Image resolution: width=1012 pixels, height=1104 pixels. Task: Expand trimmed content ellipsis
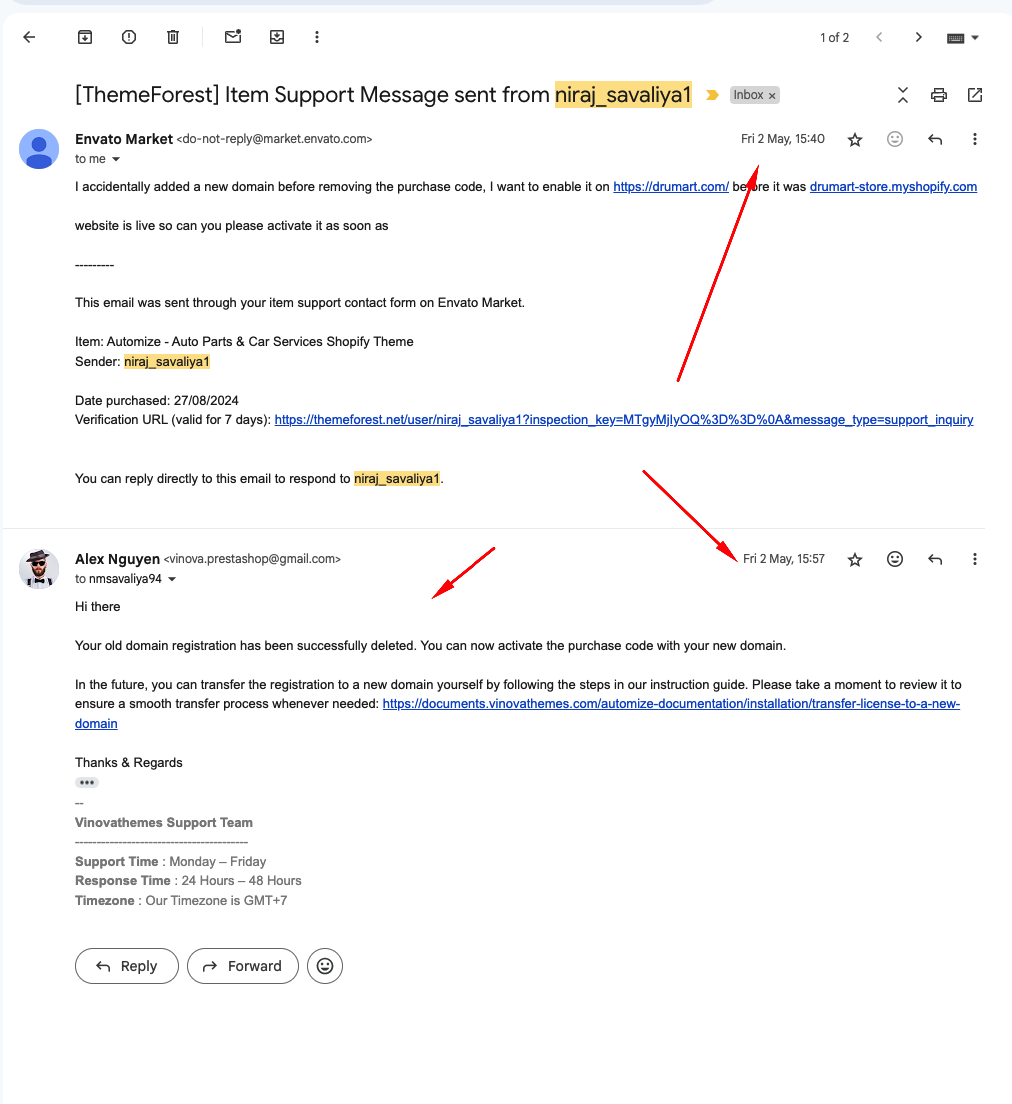tap(87, 783)
